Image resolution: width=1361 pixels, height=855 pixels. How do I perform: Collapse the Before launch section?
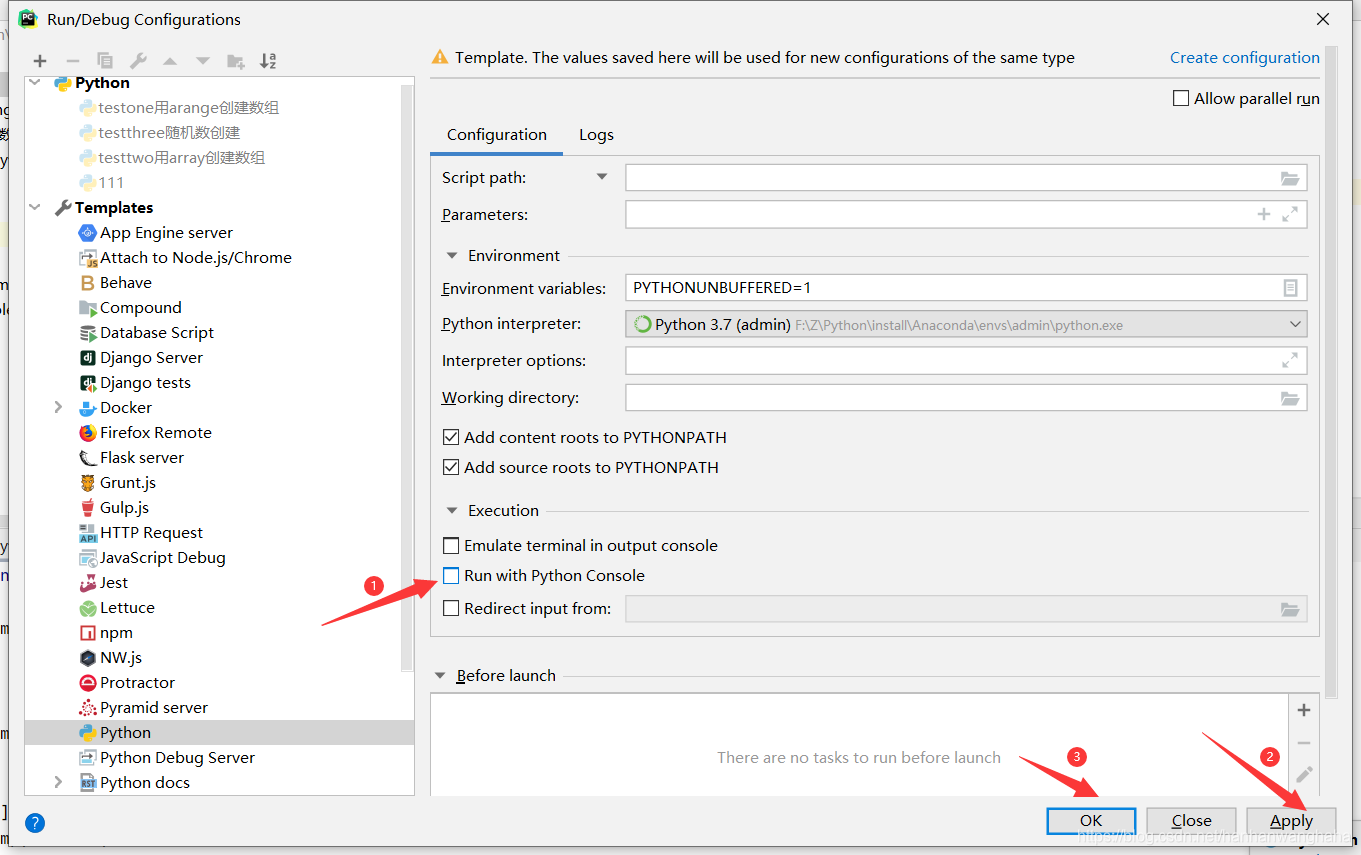click(x=440, y=675)
